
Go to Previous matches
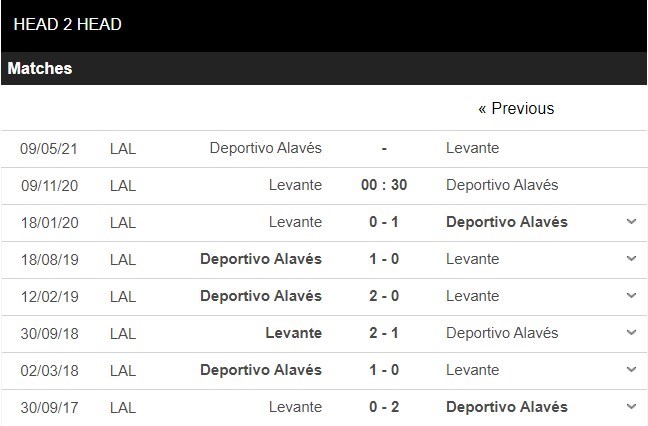coord(516,108)
